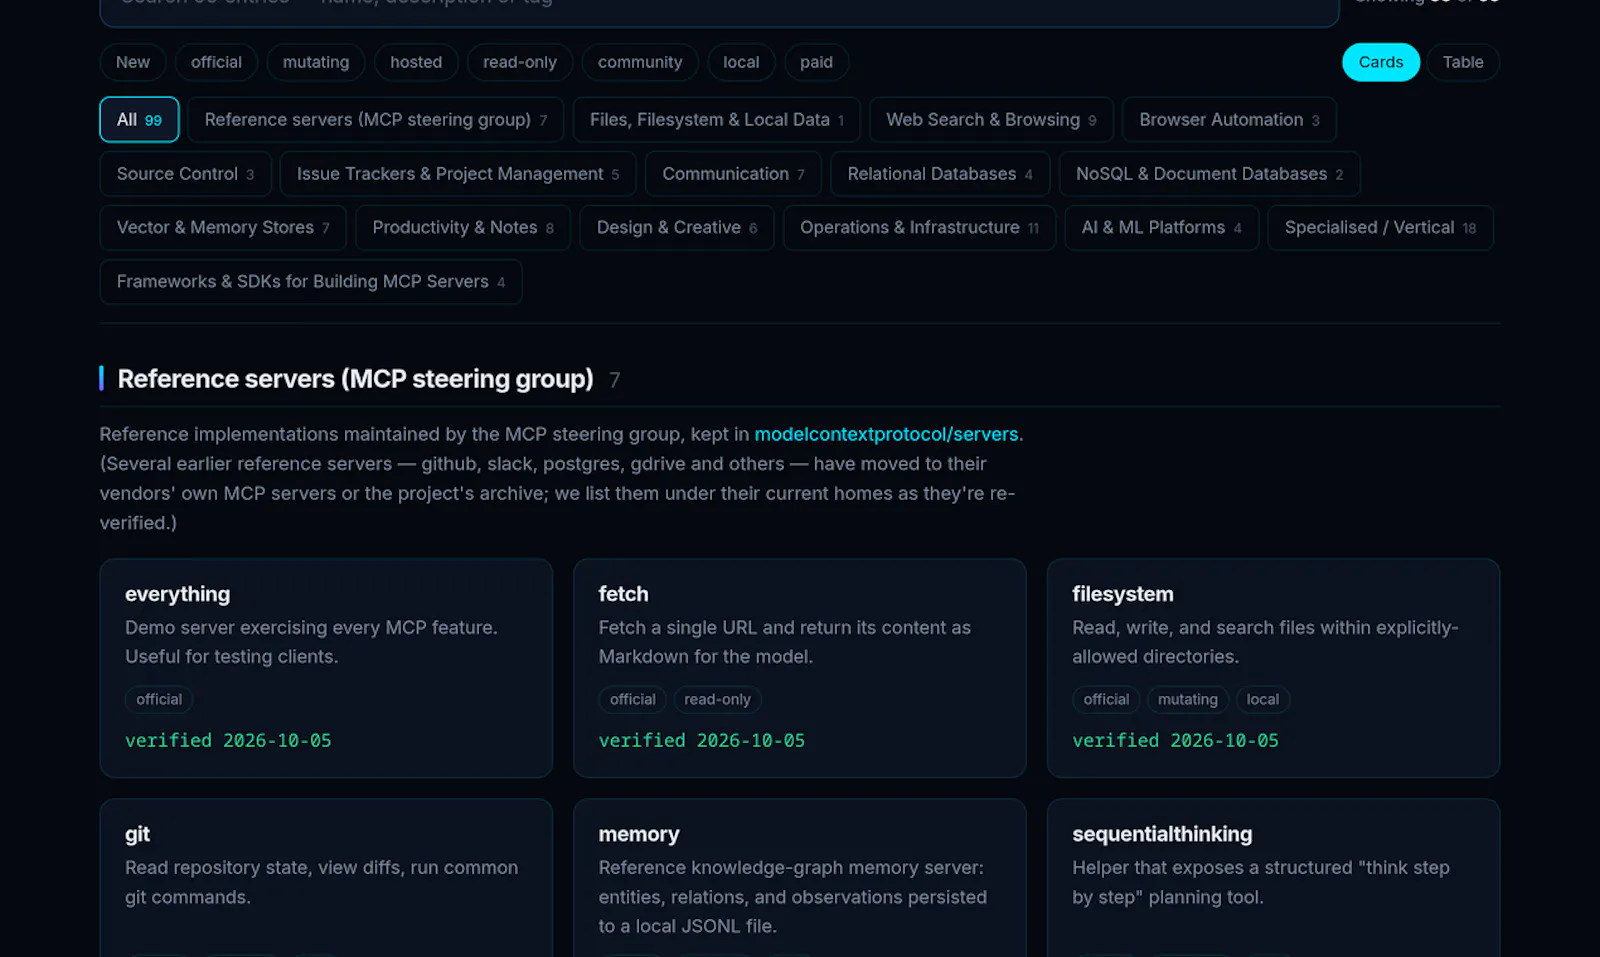Screen dimensions: 1600x957
Task: Click the read-only tag on fetch card
Action: click(x=717, y=700)
